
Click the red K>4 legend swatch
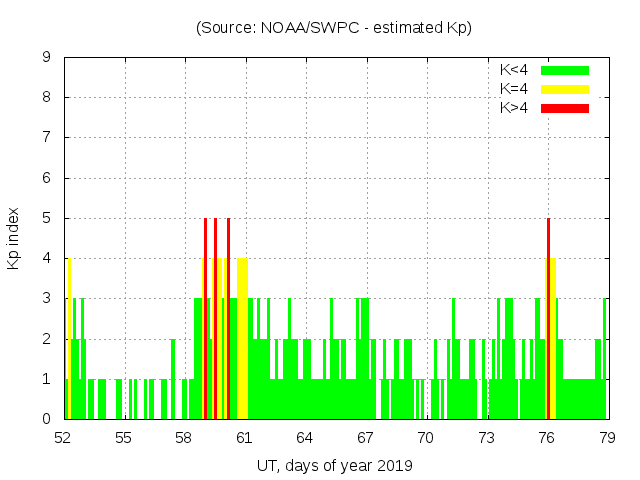565,108
